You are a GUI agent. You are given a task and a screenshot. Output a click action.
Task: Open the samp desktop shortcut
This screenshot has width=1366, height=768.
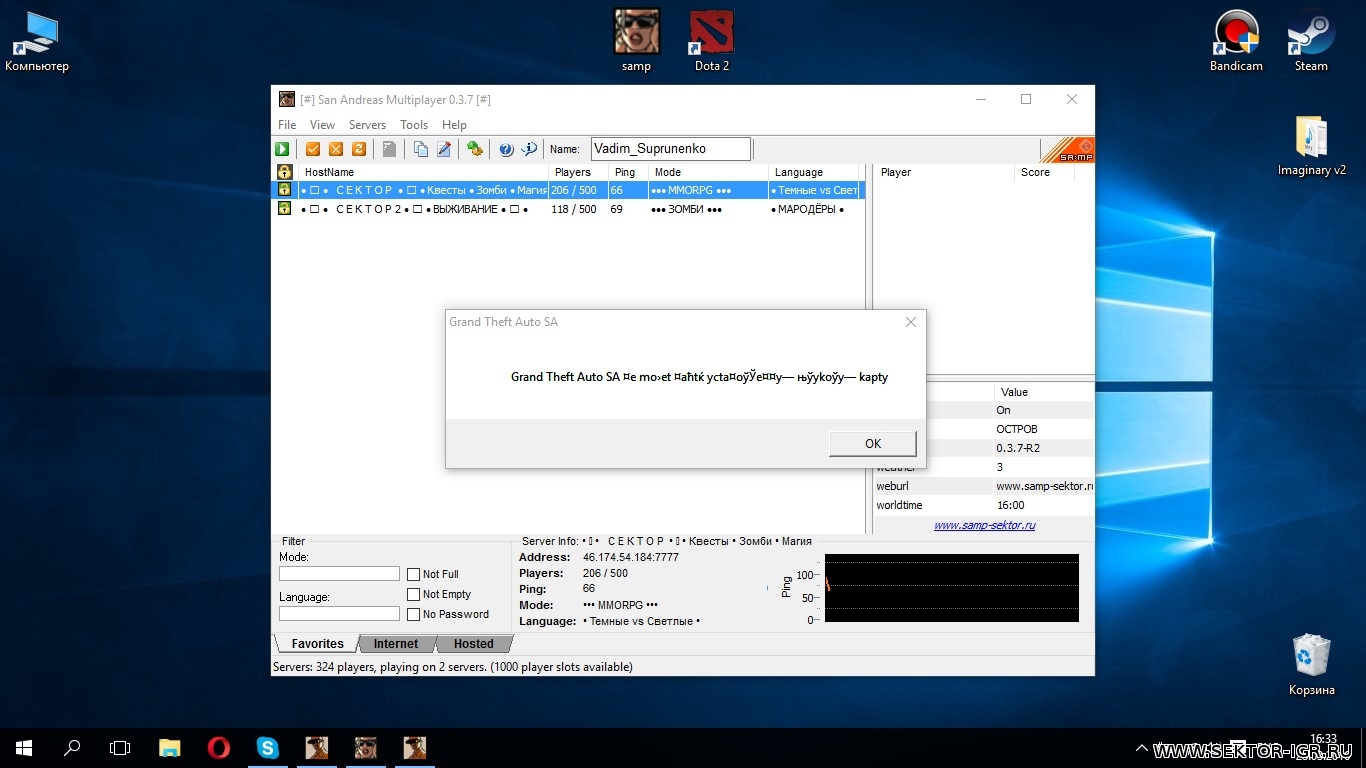(636, 41)
